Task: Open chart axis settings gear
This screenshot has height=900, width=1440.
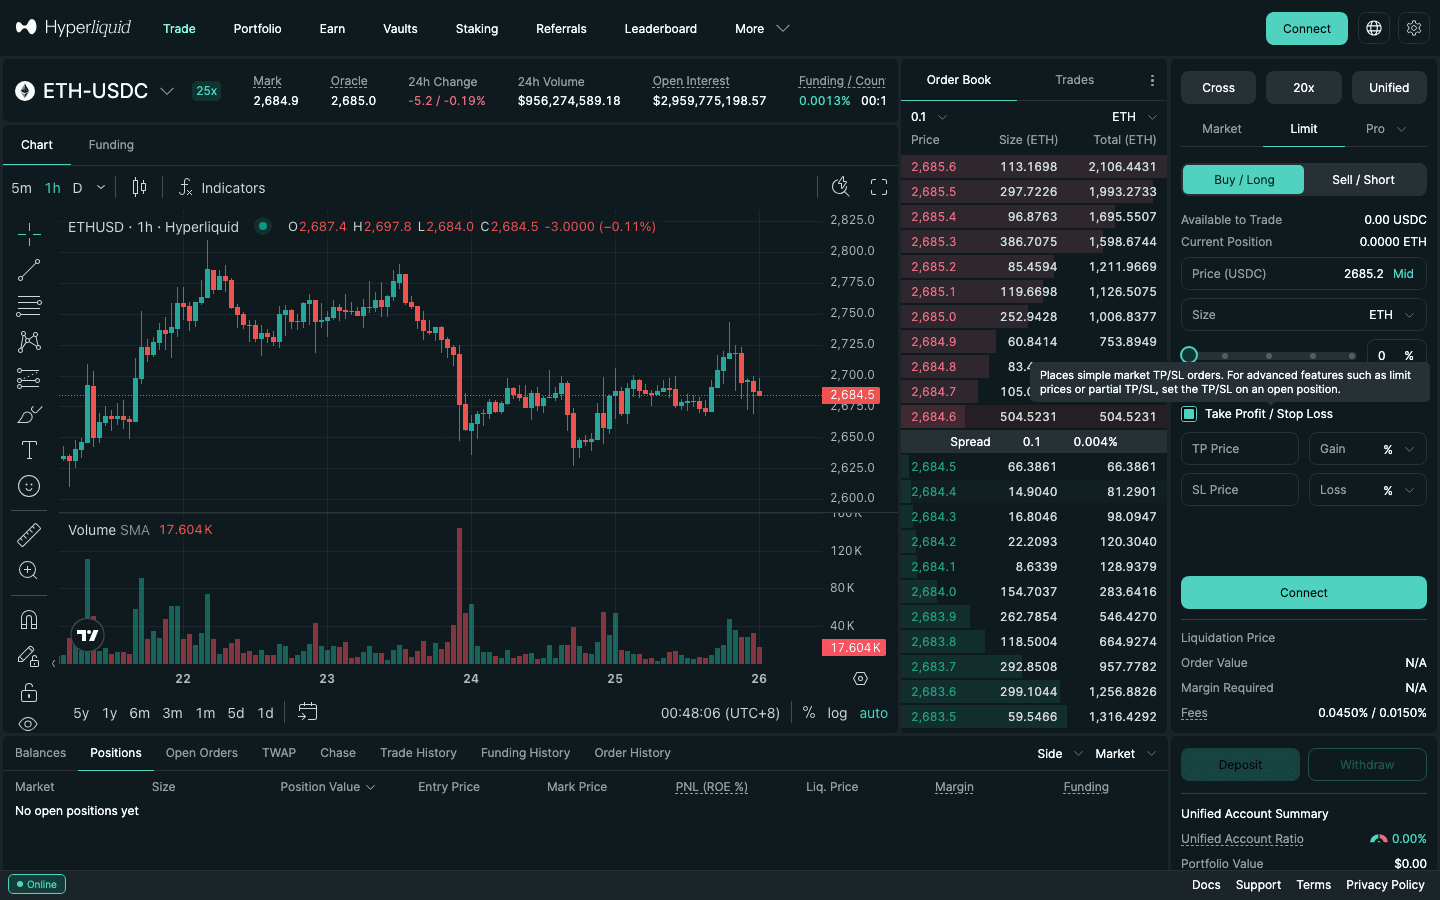Action: point(860,679)
